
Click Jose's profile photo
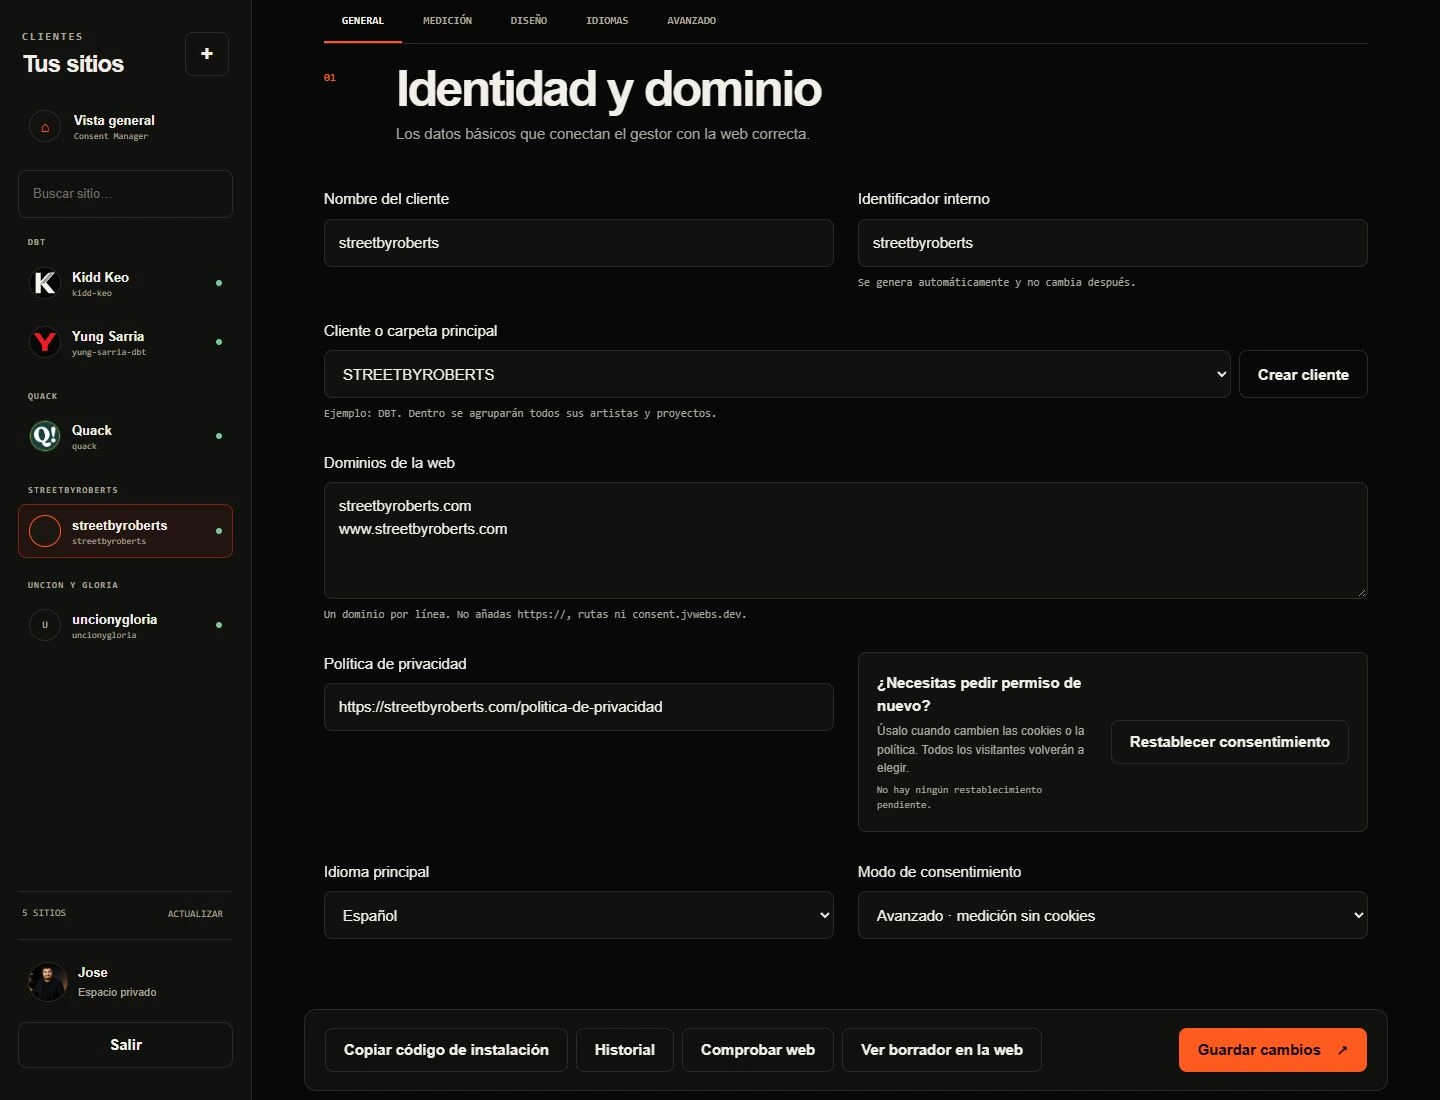coord(48,982)
